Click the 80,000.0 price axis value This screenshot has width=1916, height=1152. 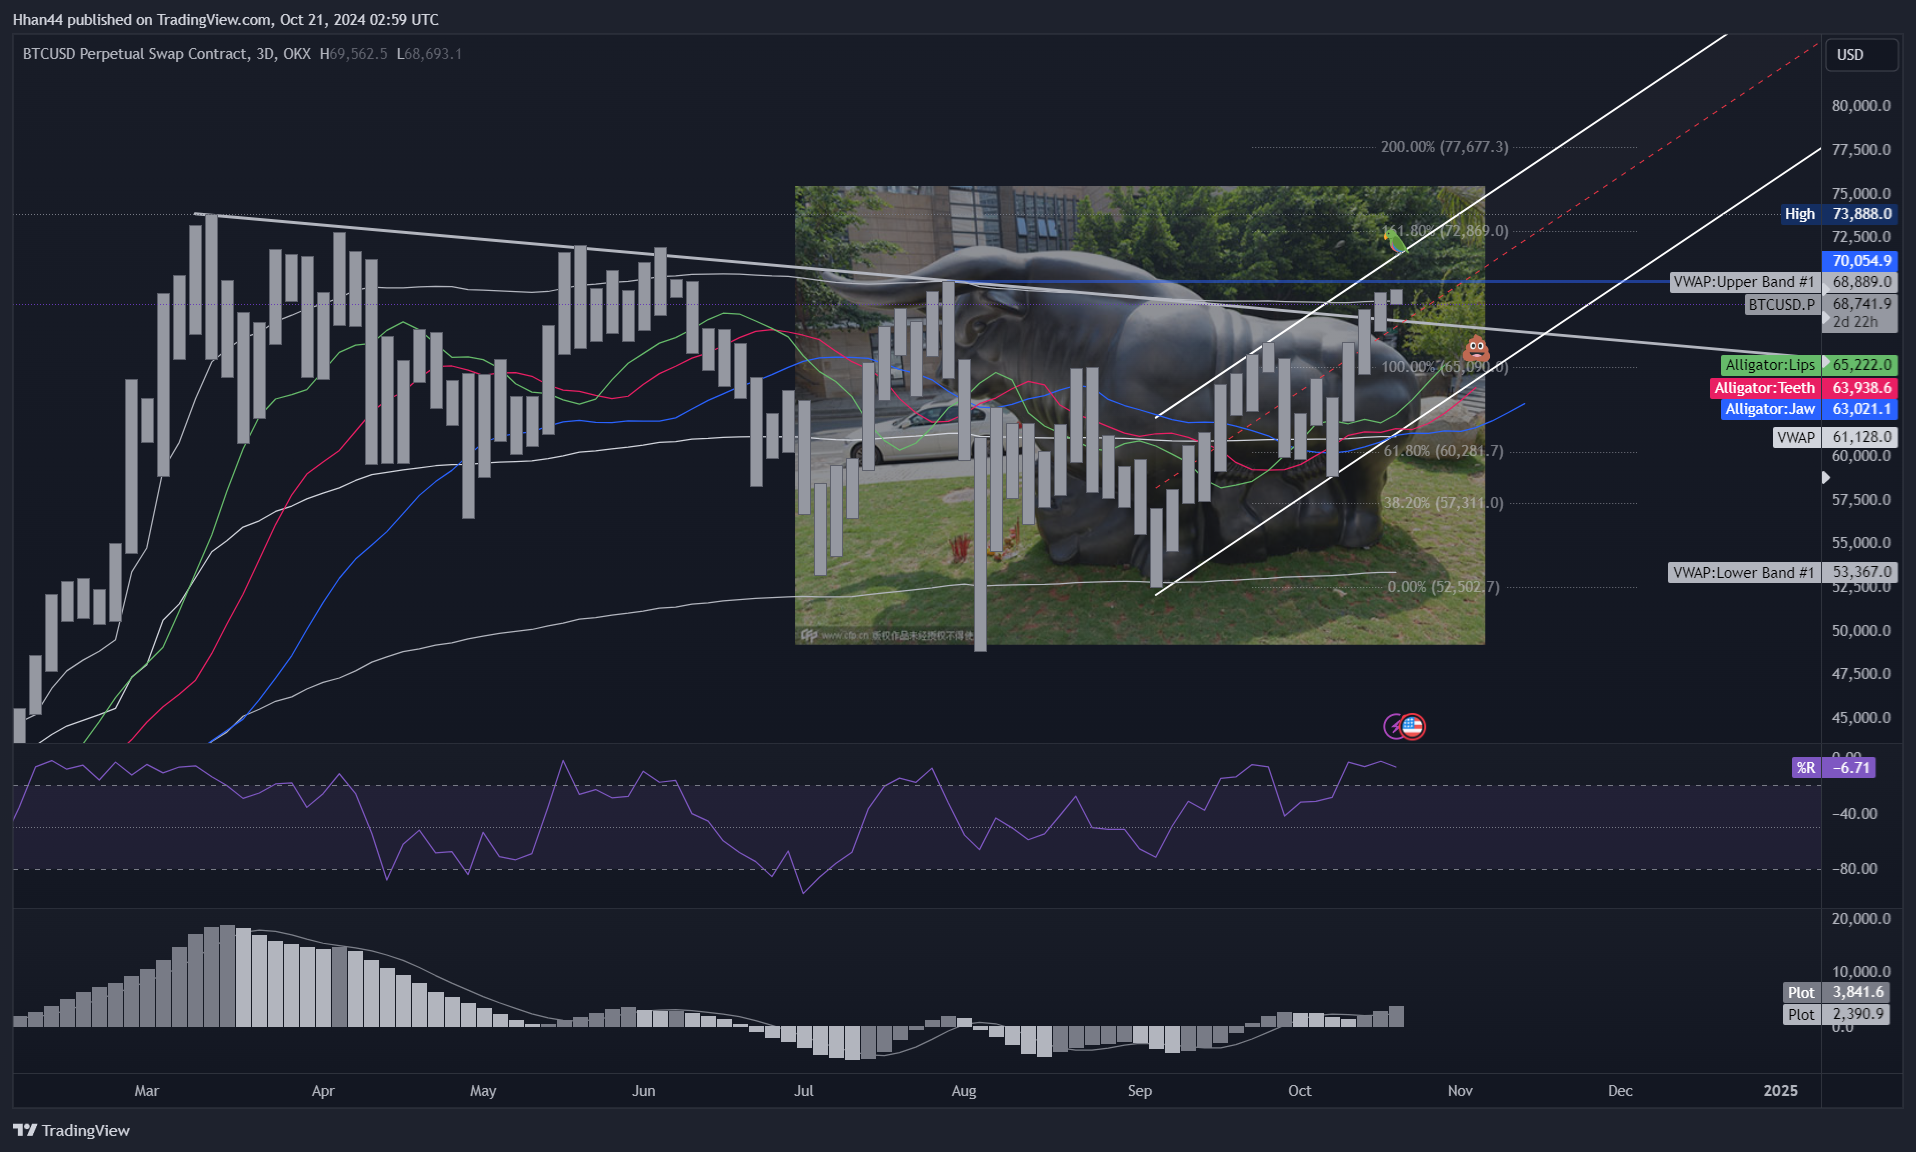[1861, 106]
